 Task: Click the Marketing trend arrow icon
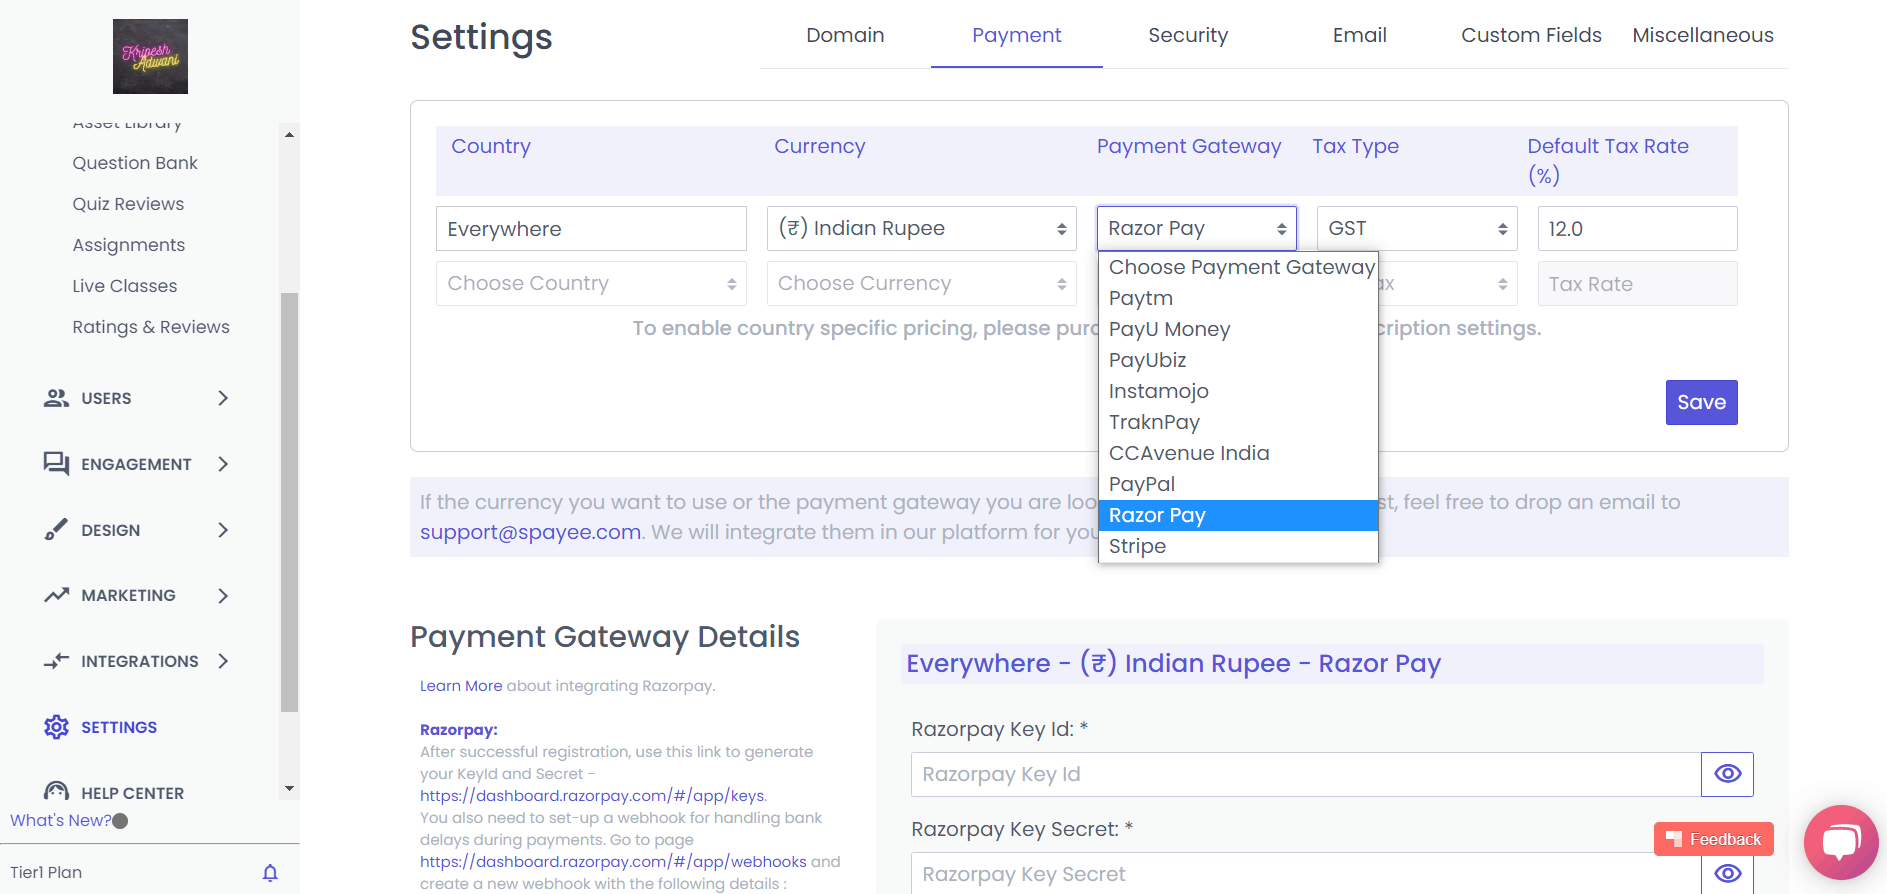56,595
